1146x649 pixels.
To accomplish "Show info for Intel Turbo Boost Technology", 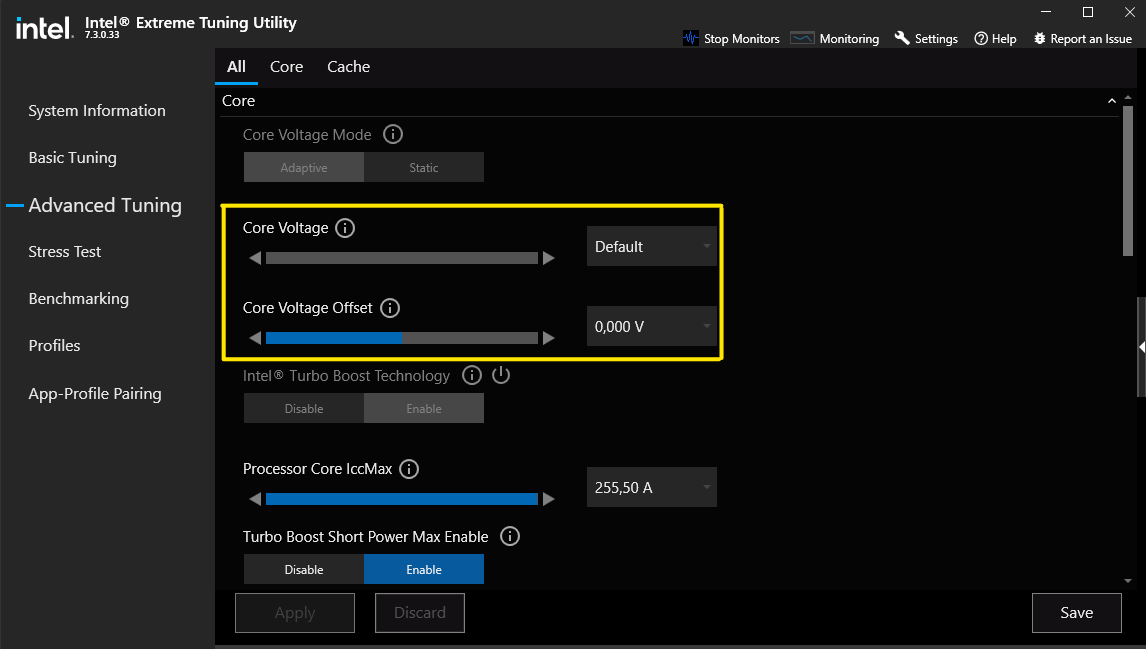I will click(x=472, y=376).
